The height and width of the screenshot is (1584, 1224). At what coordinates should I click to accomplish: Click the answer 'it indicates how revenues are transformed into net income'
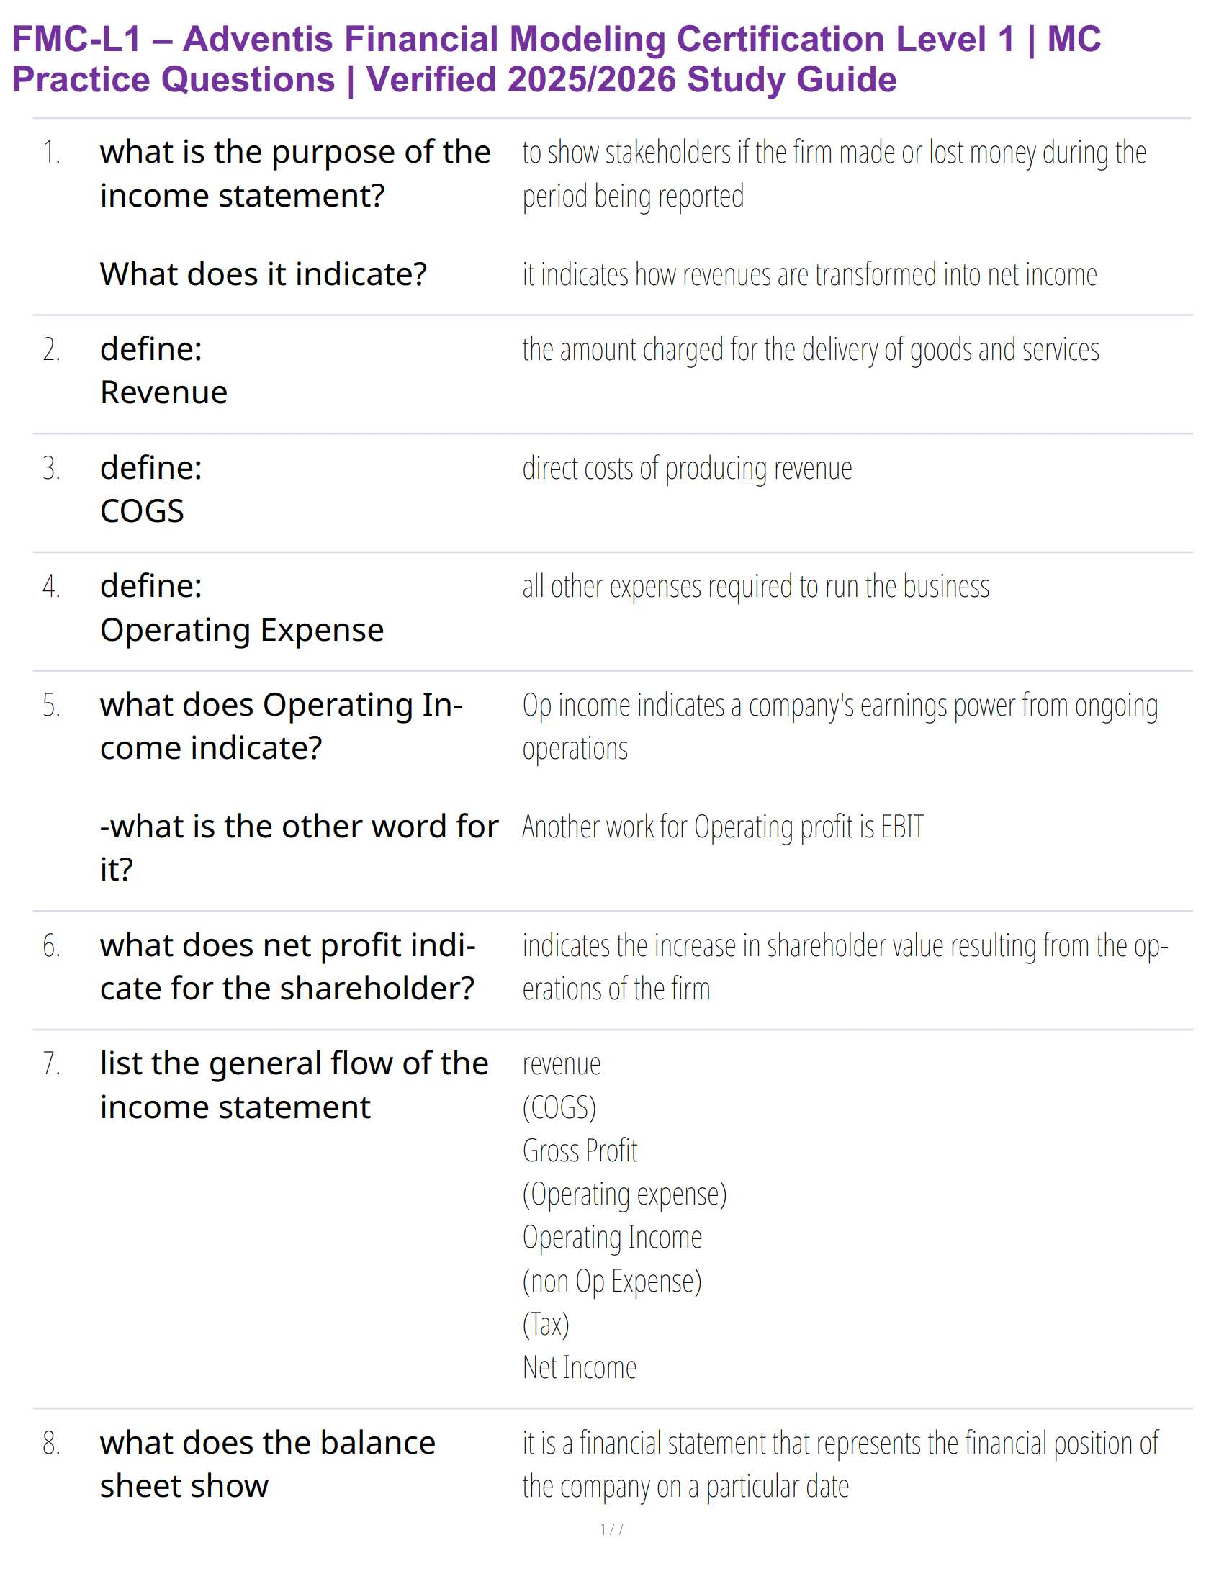click(809, 275)
